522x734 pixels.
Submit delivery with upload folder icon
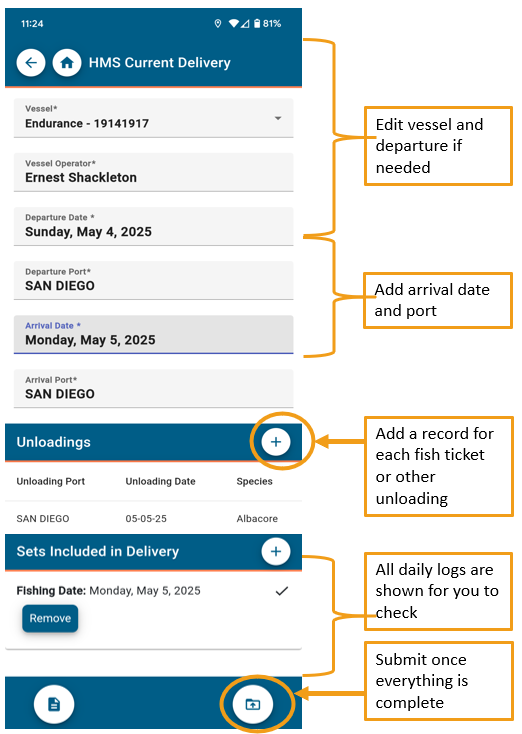(x=253, y=704)
